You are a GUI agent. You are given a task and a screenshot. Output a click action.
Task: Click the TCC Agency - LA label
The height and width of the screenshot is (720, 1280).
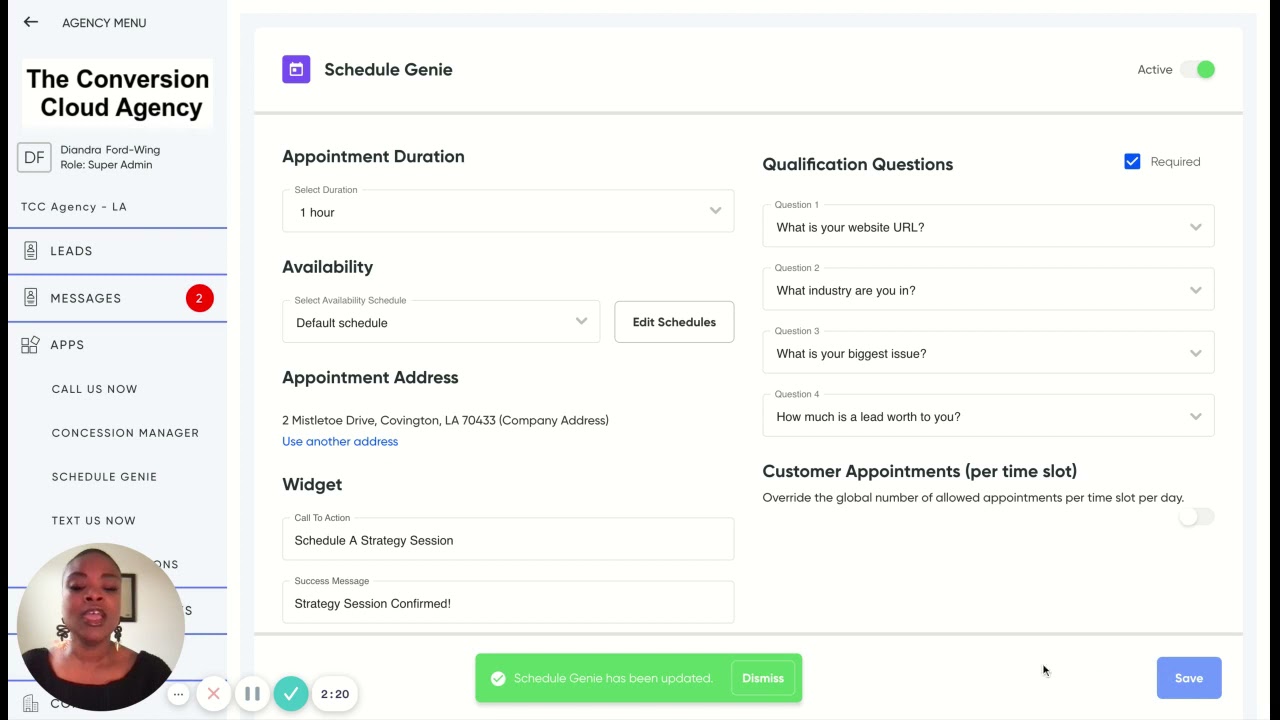(x=74, y=207)
